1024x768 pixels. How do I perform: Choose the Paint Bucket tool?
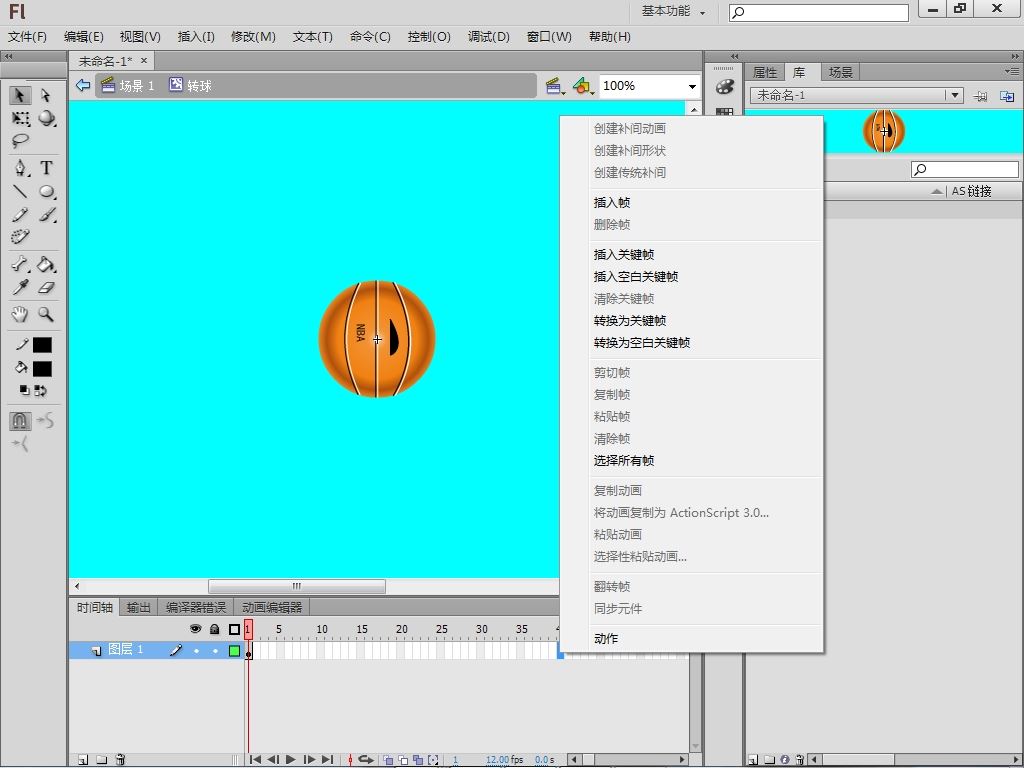click(46, 265)
